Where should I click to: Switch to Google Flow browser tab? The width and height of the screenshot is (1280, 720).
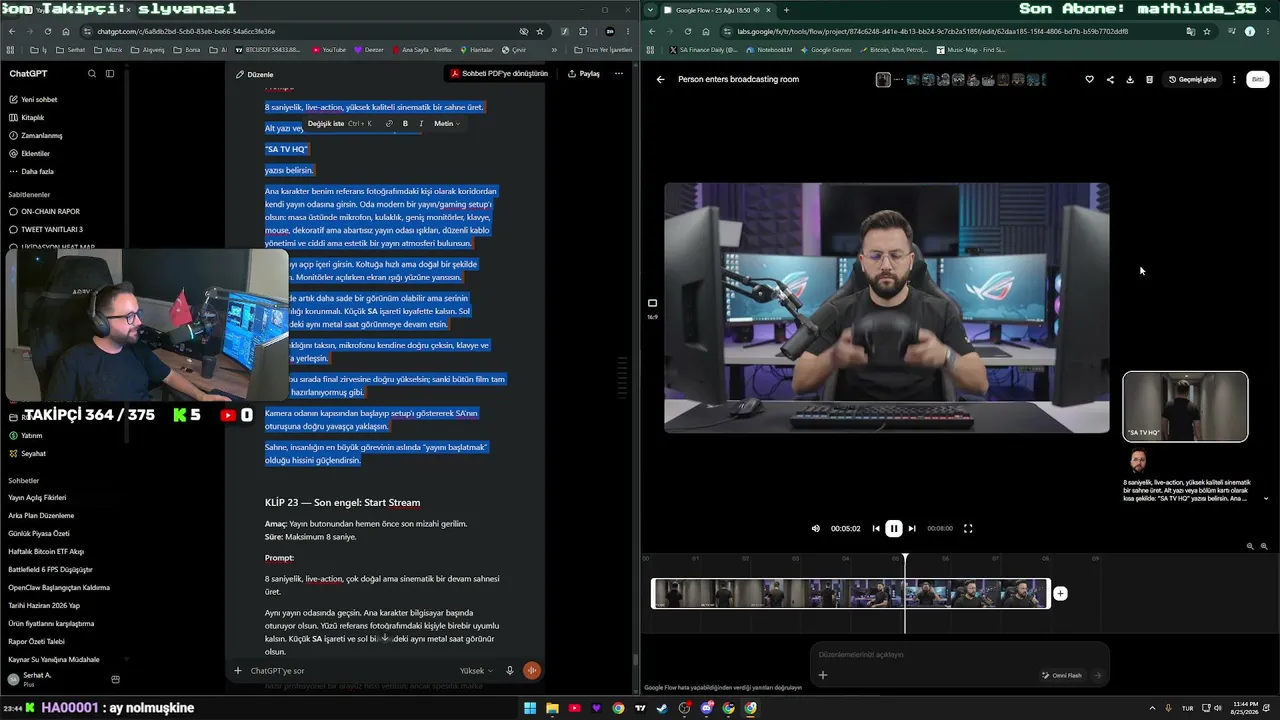click(715, 10)
